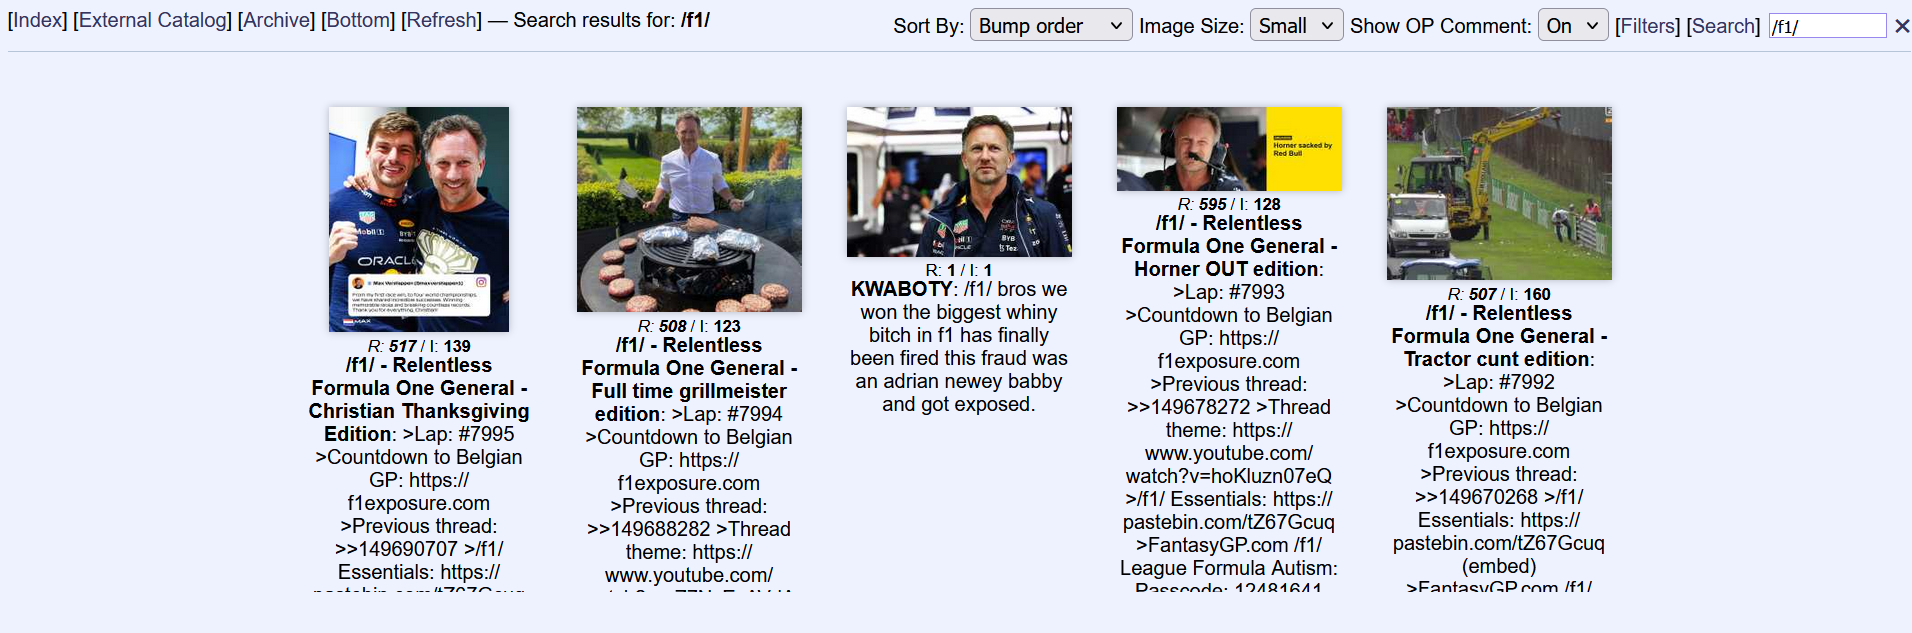The height and width of the screenshot is (633, 1912).
Task: Click the Search link
Action: 1723,26
